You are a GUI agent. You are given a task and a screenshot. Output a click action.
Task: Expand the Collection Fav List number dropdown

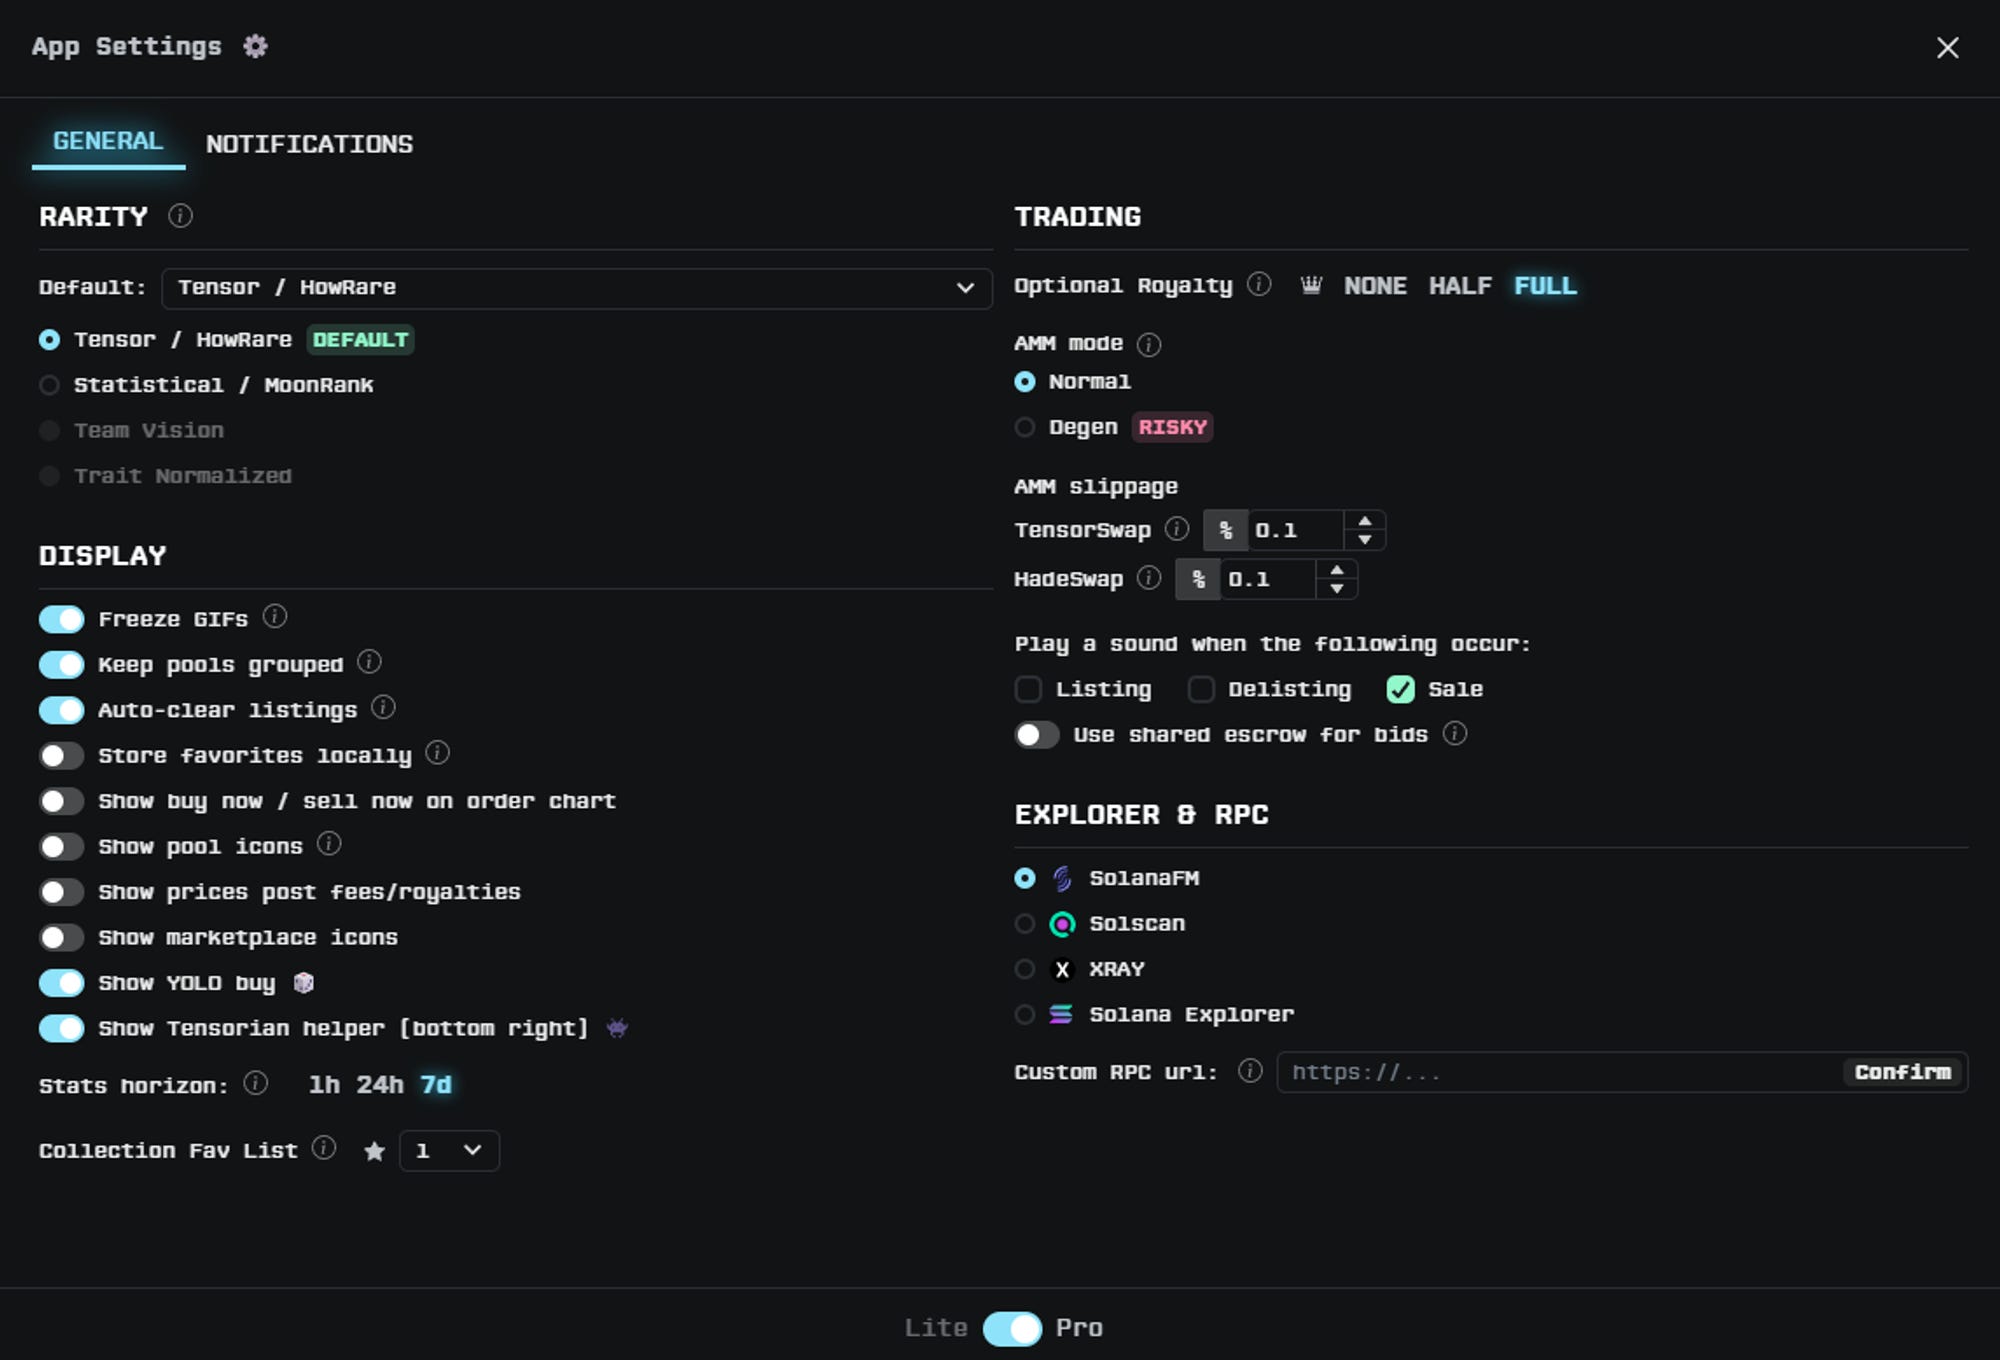(449, 1151)
